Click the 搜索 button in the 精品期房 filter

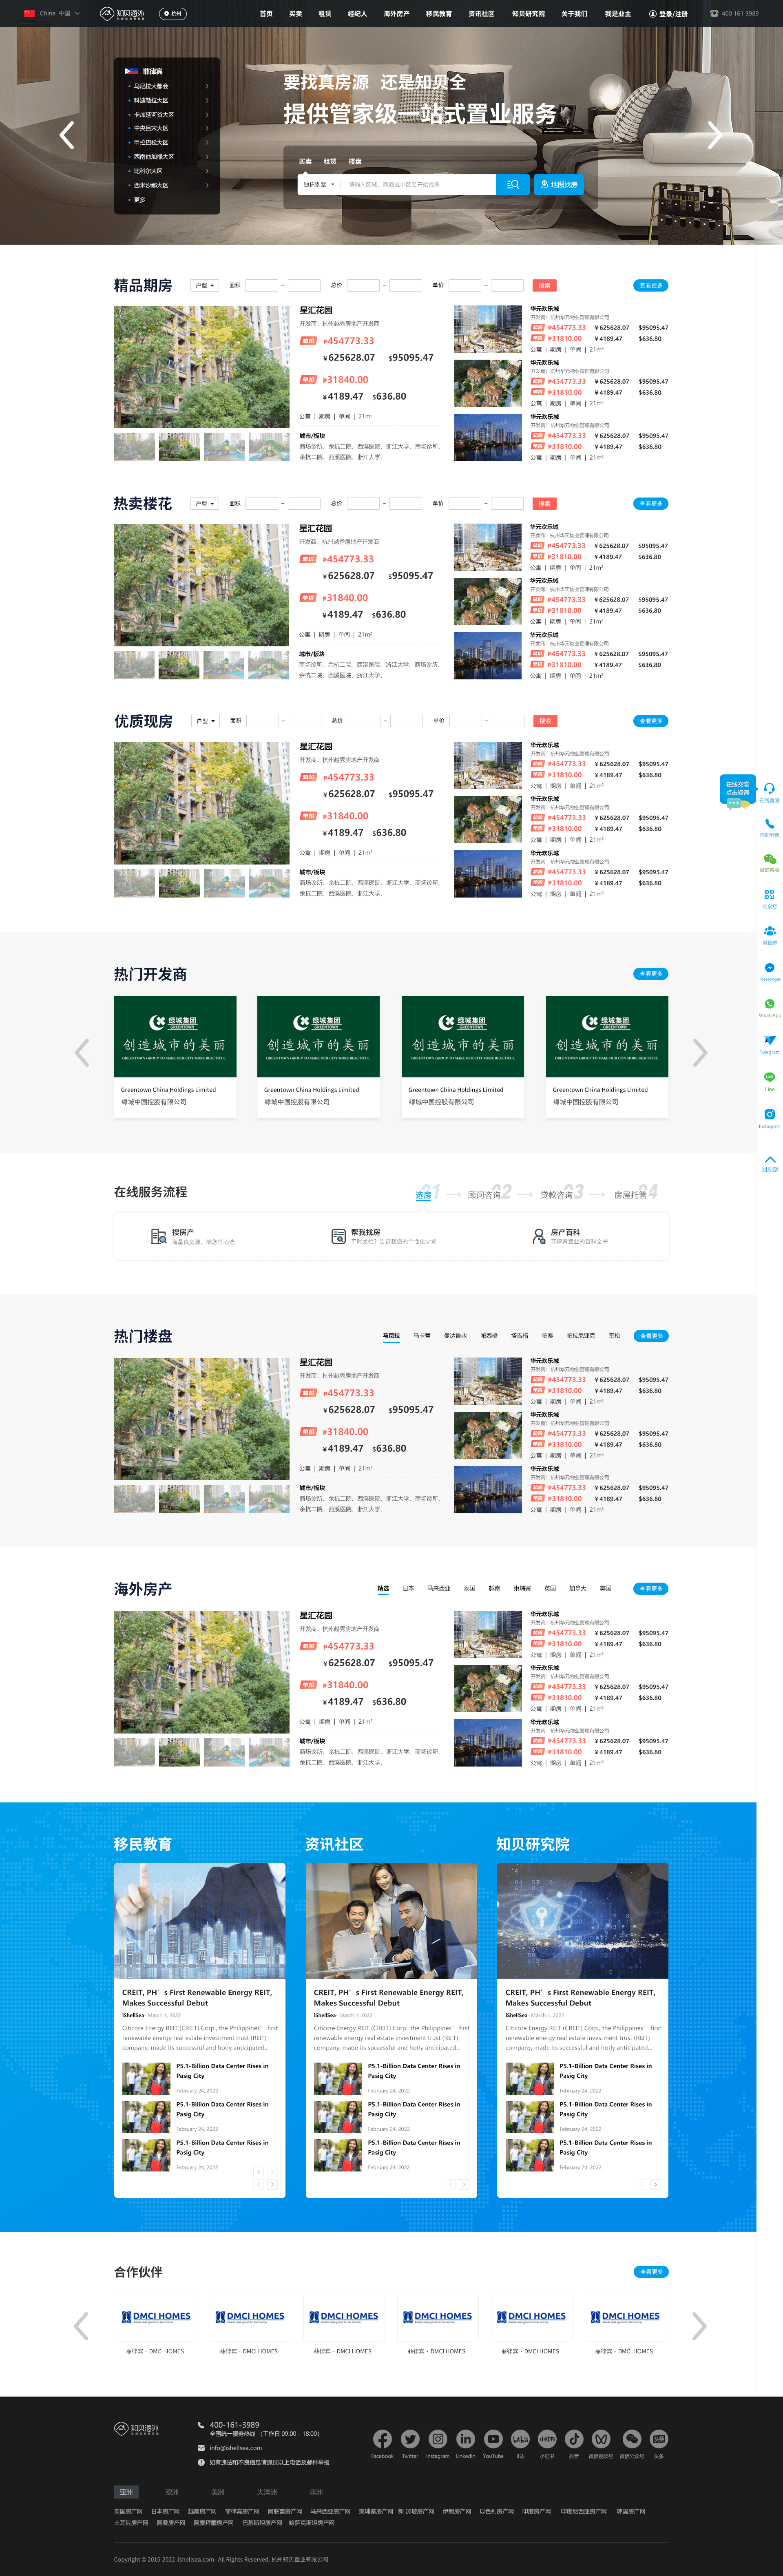point(545,285)
